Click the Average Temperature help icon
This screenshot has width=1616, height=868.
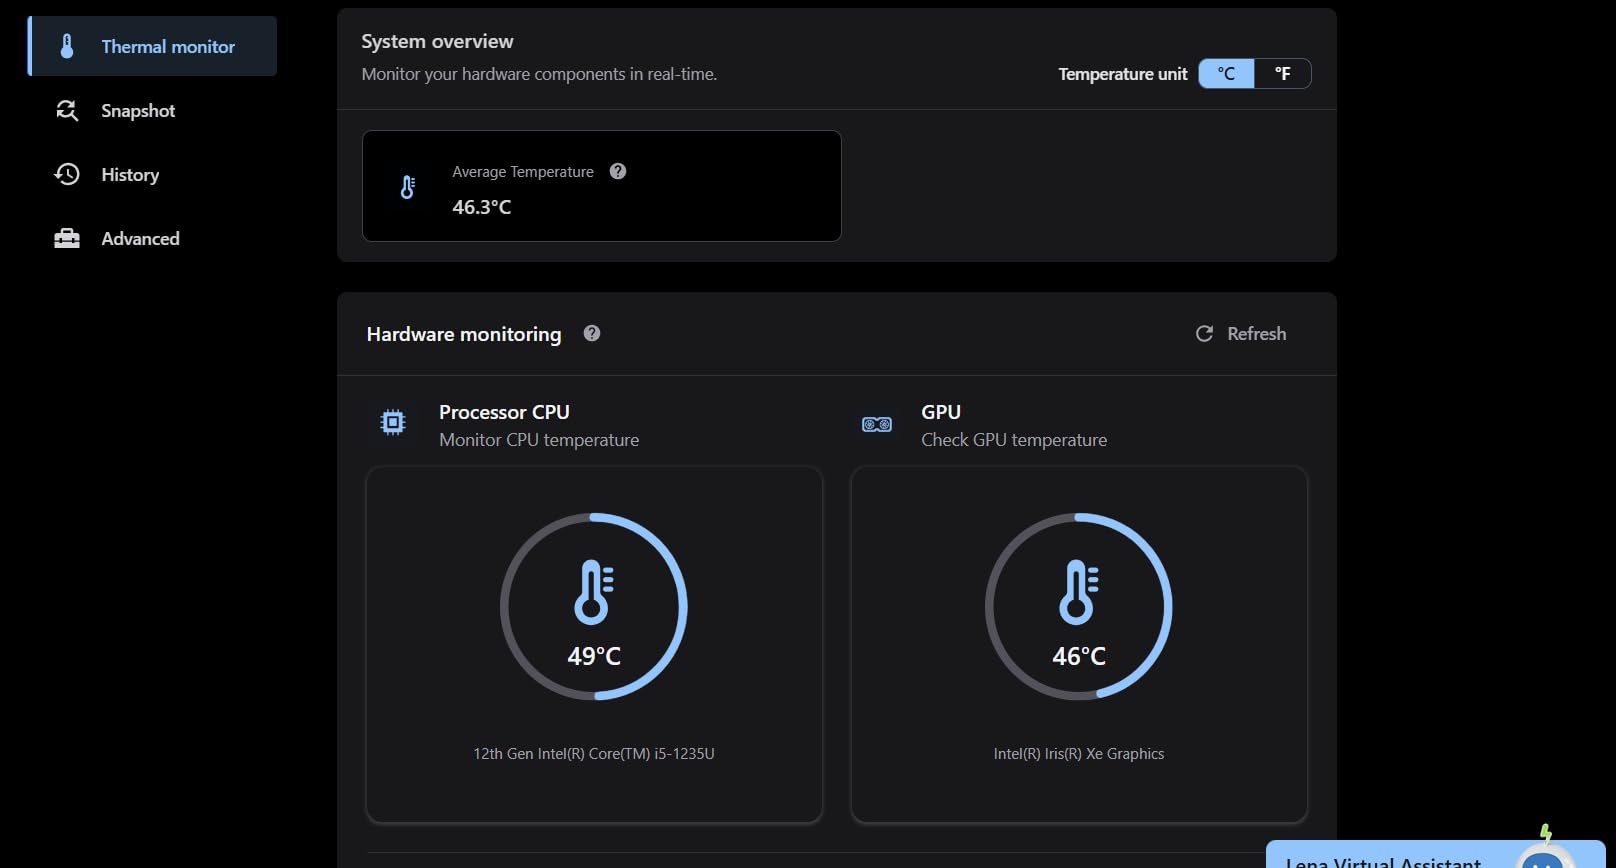[x=618, y=171]
